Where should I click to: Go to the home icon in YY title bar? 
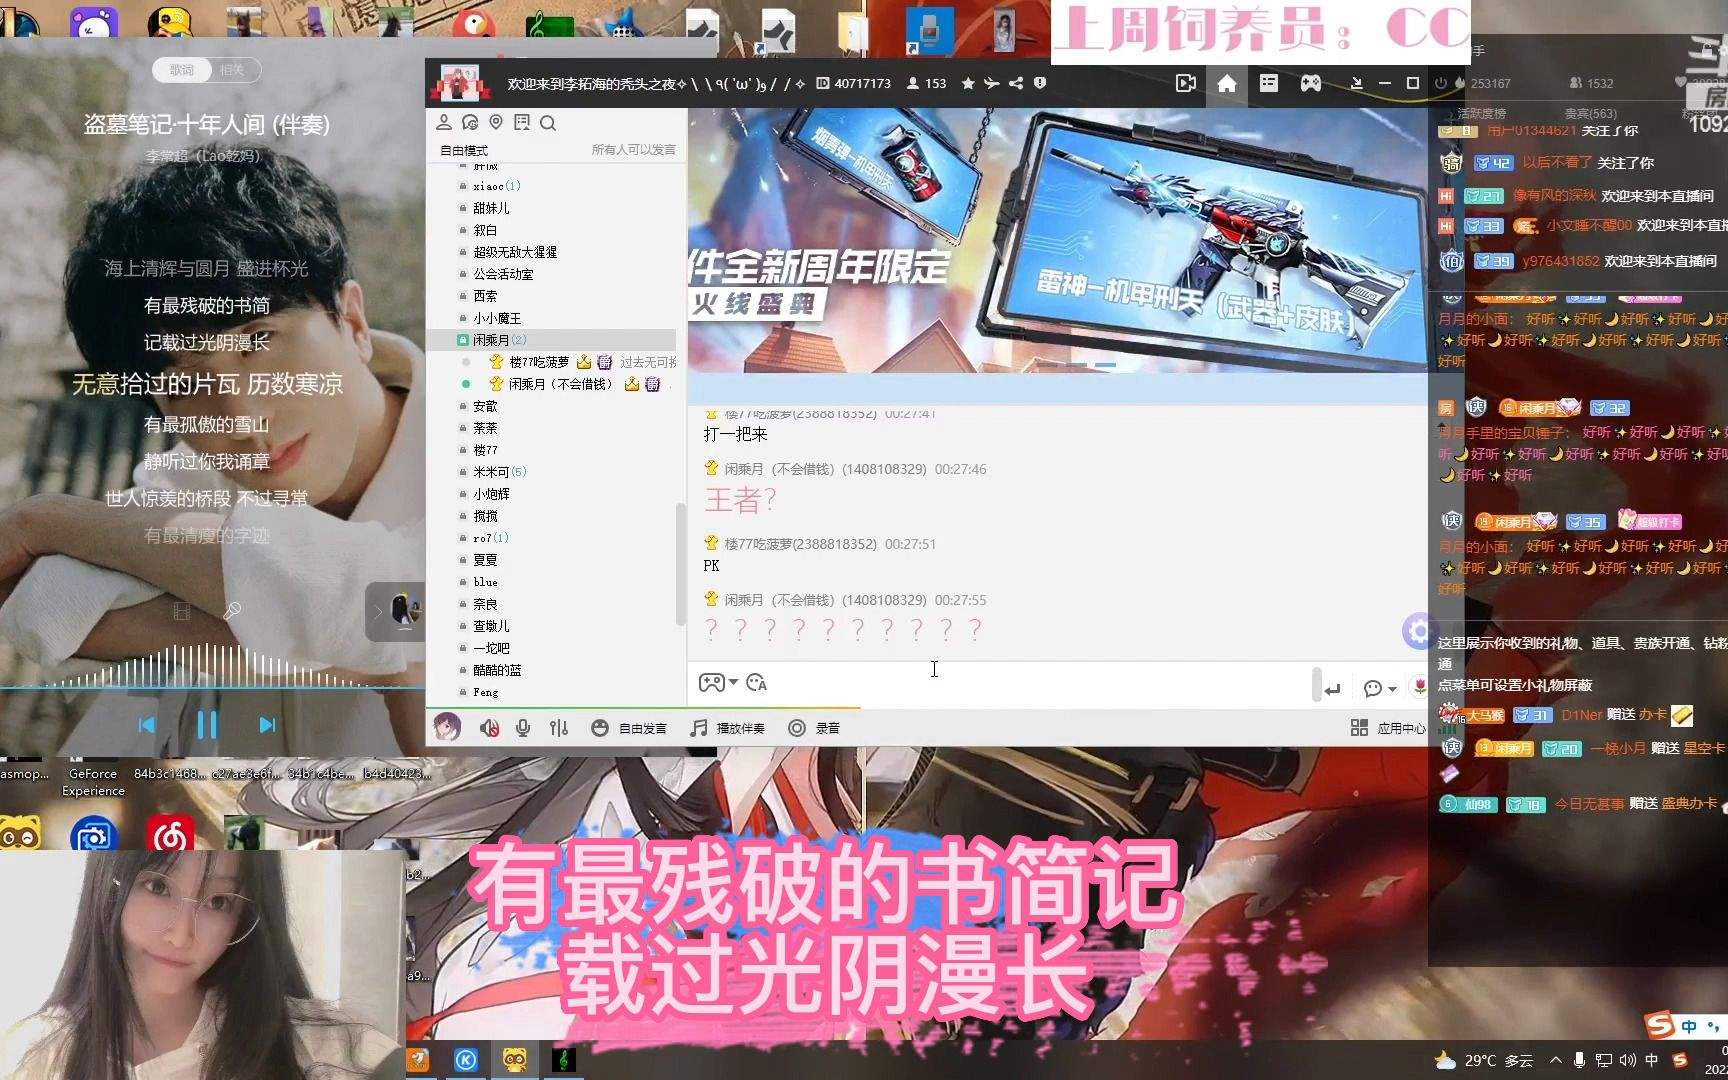click(1227, 83)
